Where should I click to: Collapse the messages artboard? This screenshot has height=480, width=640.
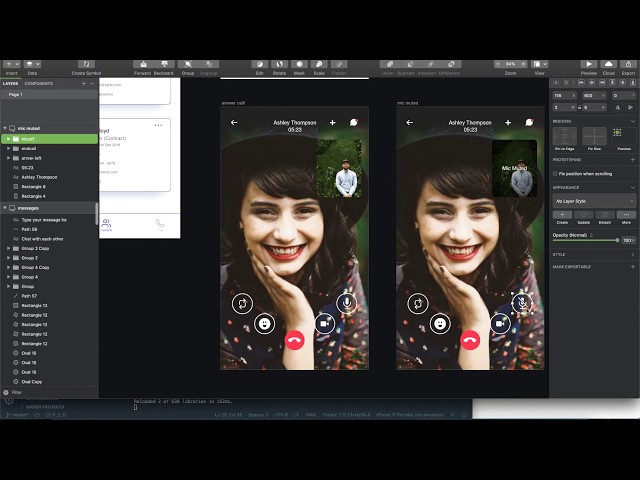[x=5, y=208]
